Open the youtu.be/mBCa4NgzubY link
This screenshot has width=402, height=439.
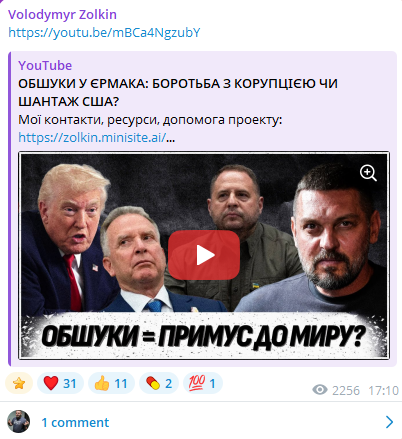[x=104, y=33]
